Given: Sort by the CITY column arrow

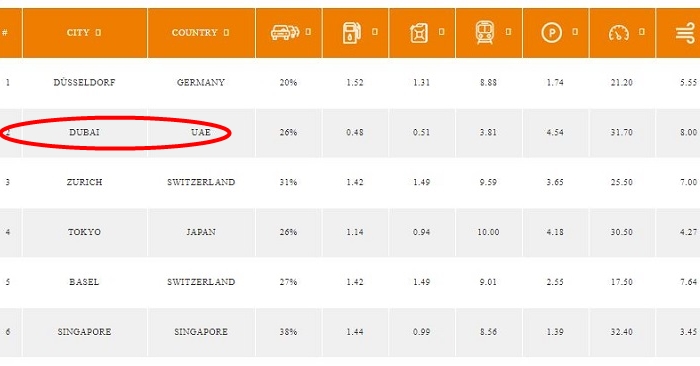Looking at the screenshot, I should (98, 33).
